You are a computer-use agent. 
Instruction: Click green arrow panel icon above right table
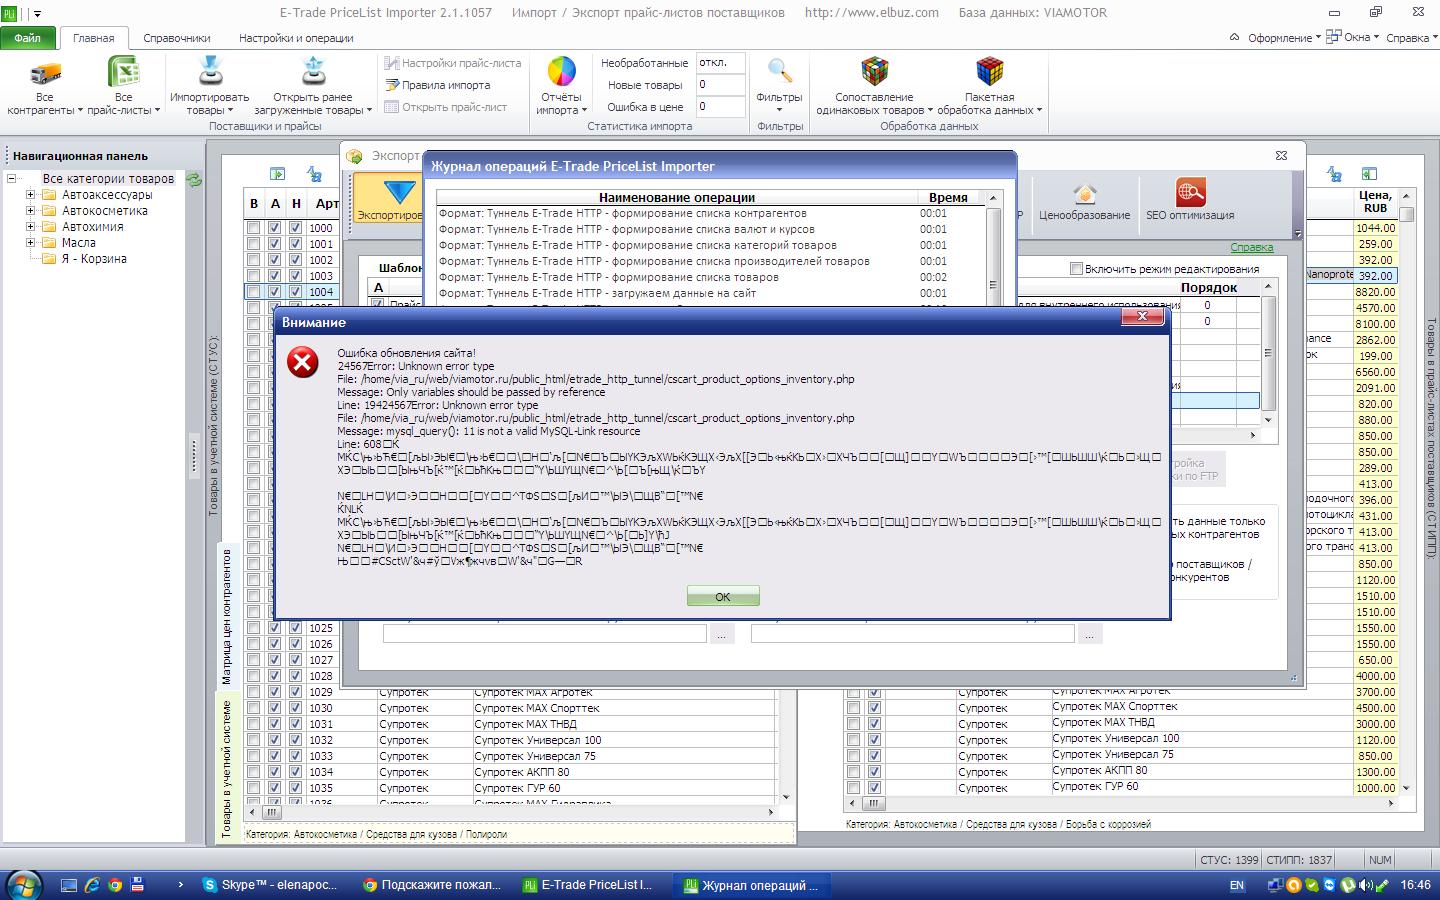pos(1370,174)
